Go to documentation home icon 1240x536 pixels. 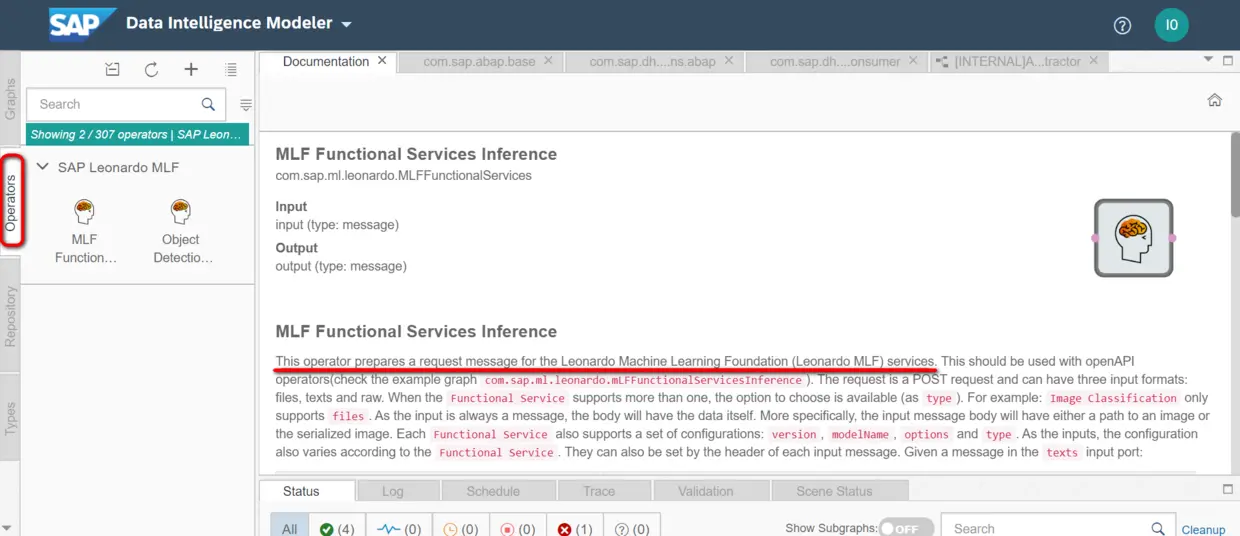(x=1214, y=100)
